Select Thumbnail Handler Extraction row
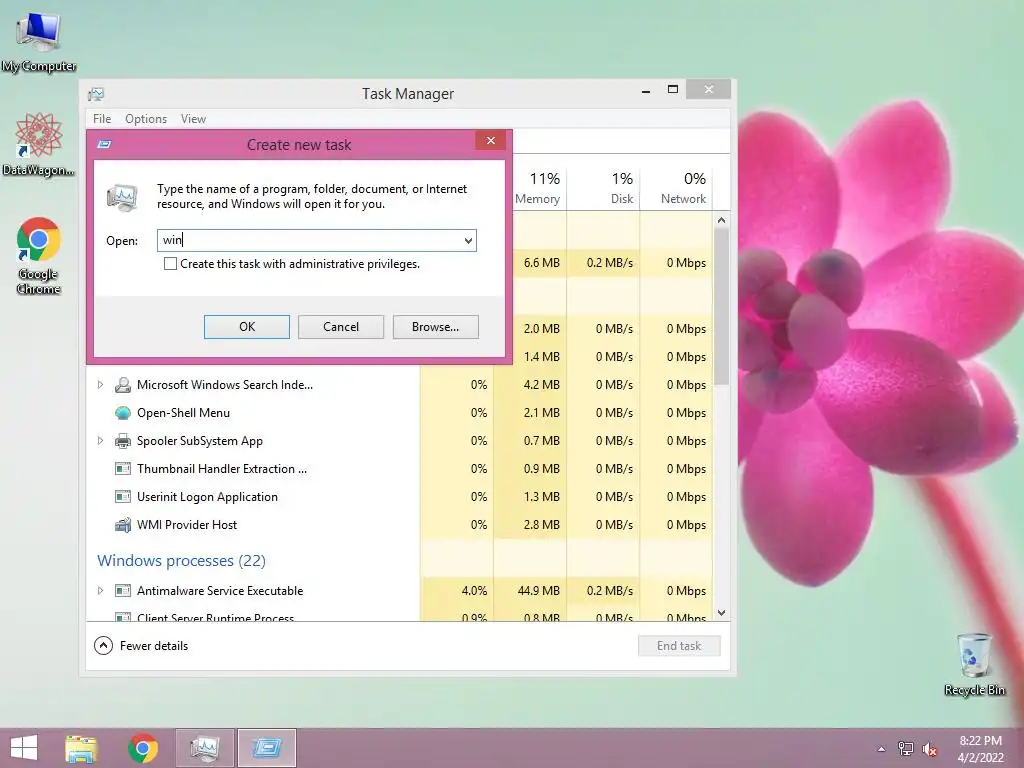 click(400, 469)
